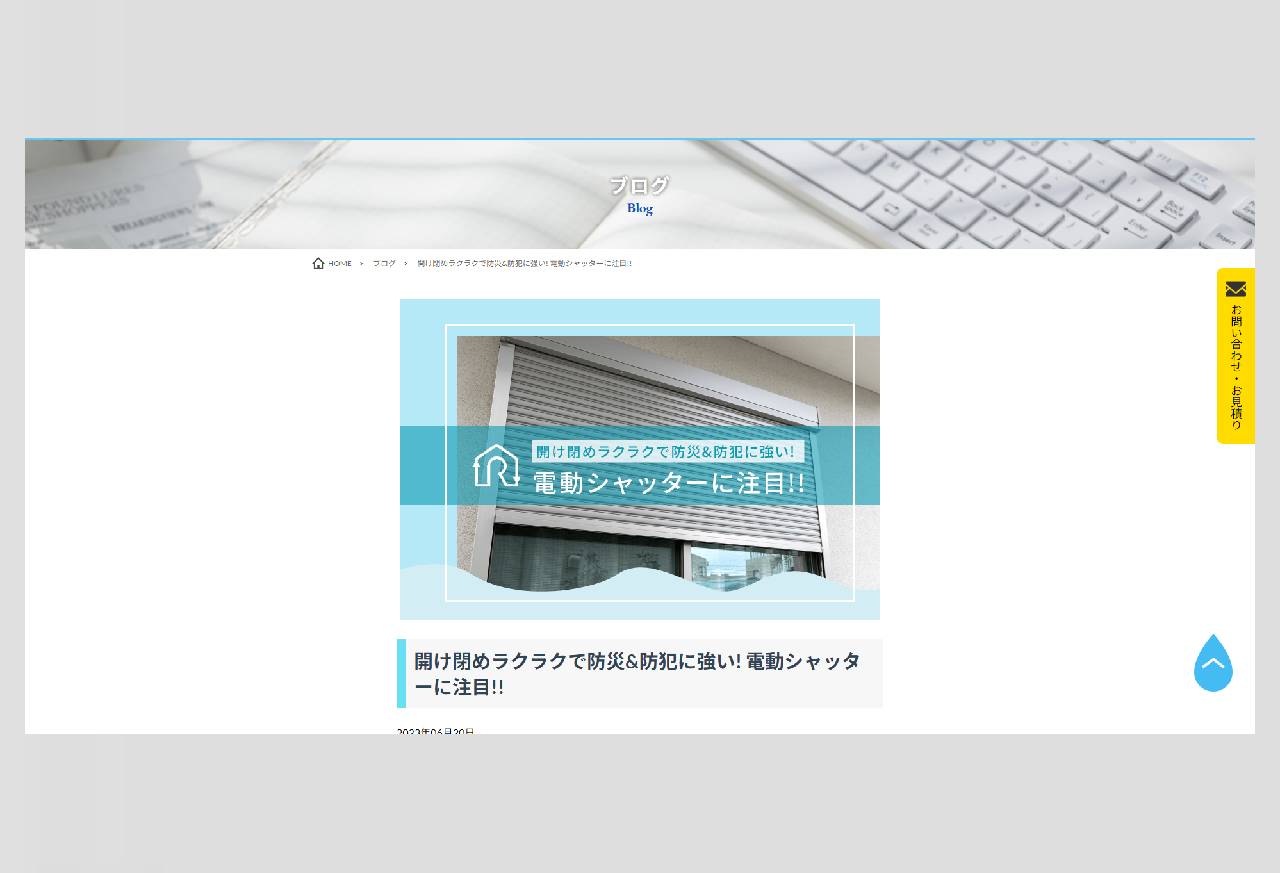Open the HOME breadcrumb link
1280x873 pixels.
click(340, 264)
